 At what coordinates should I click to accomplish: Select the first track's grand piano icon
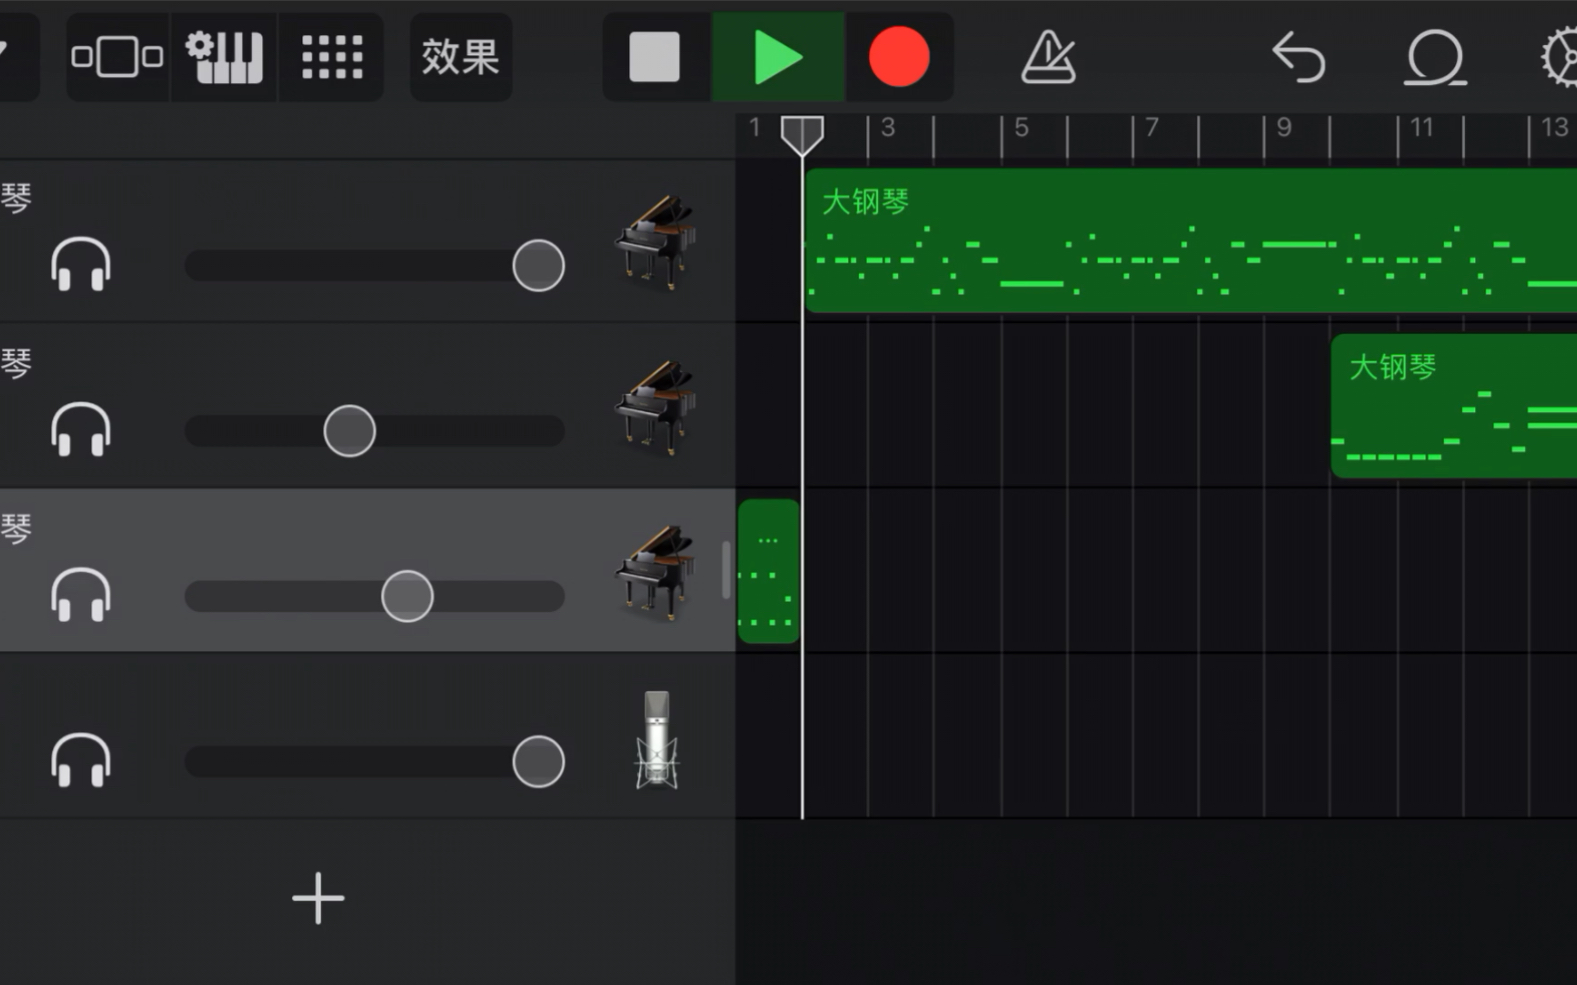pos(655,242)
